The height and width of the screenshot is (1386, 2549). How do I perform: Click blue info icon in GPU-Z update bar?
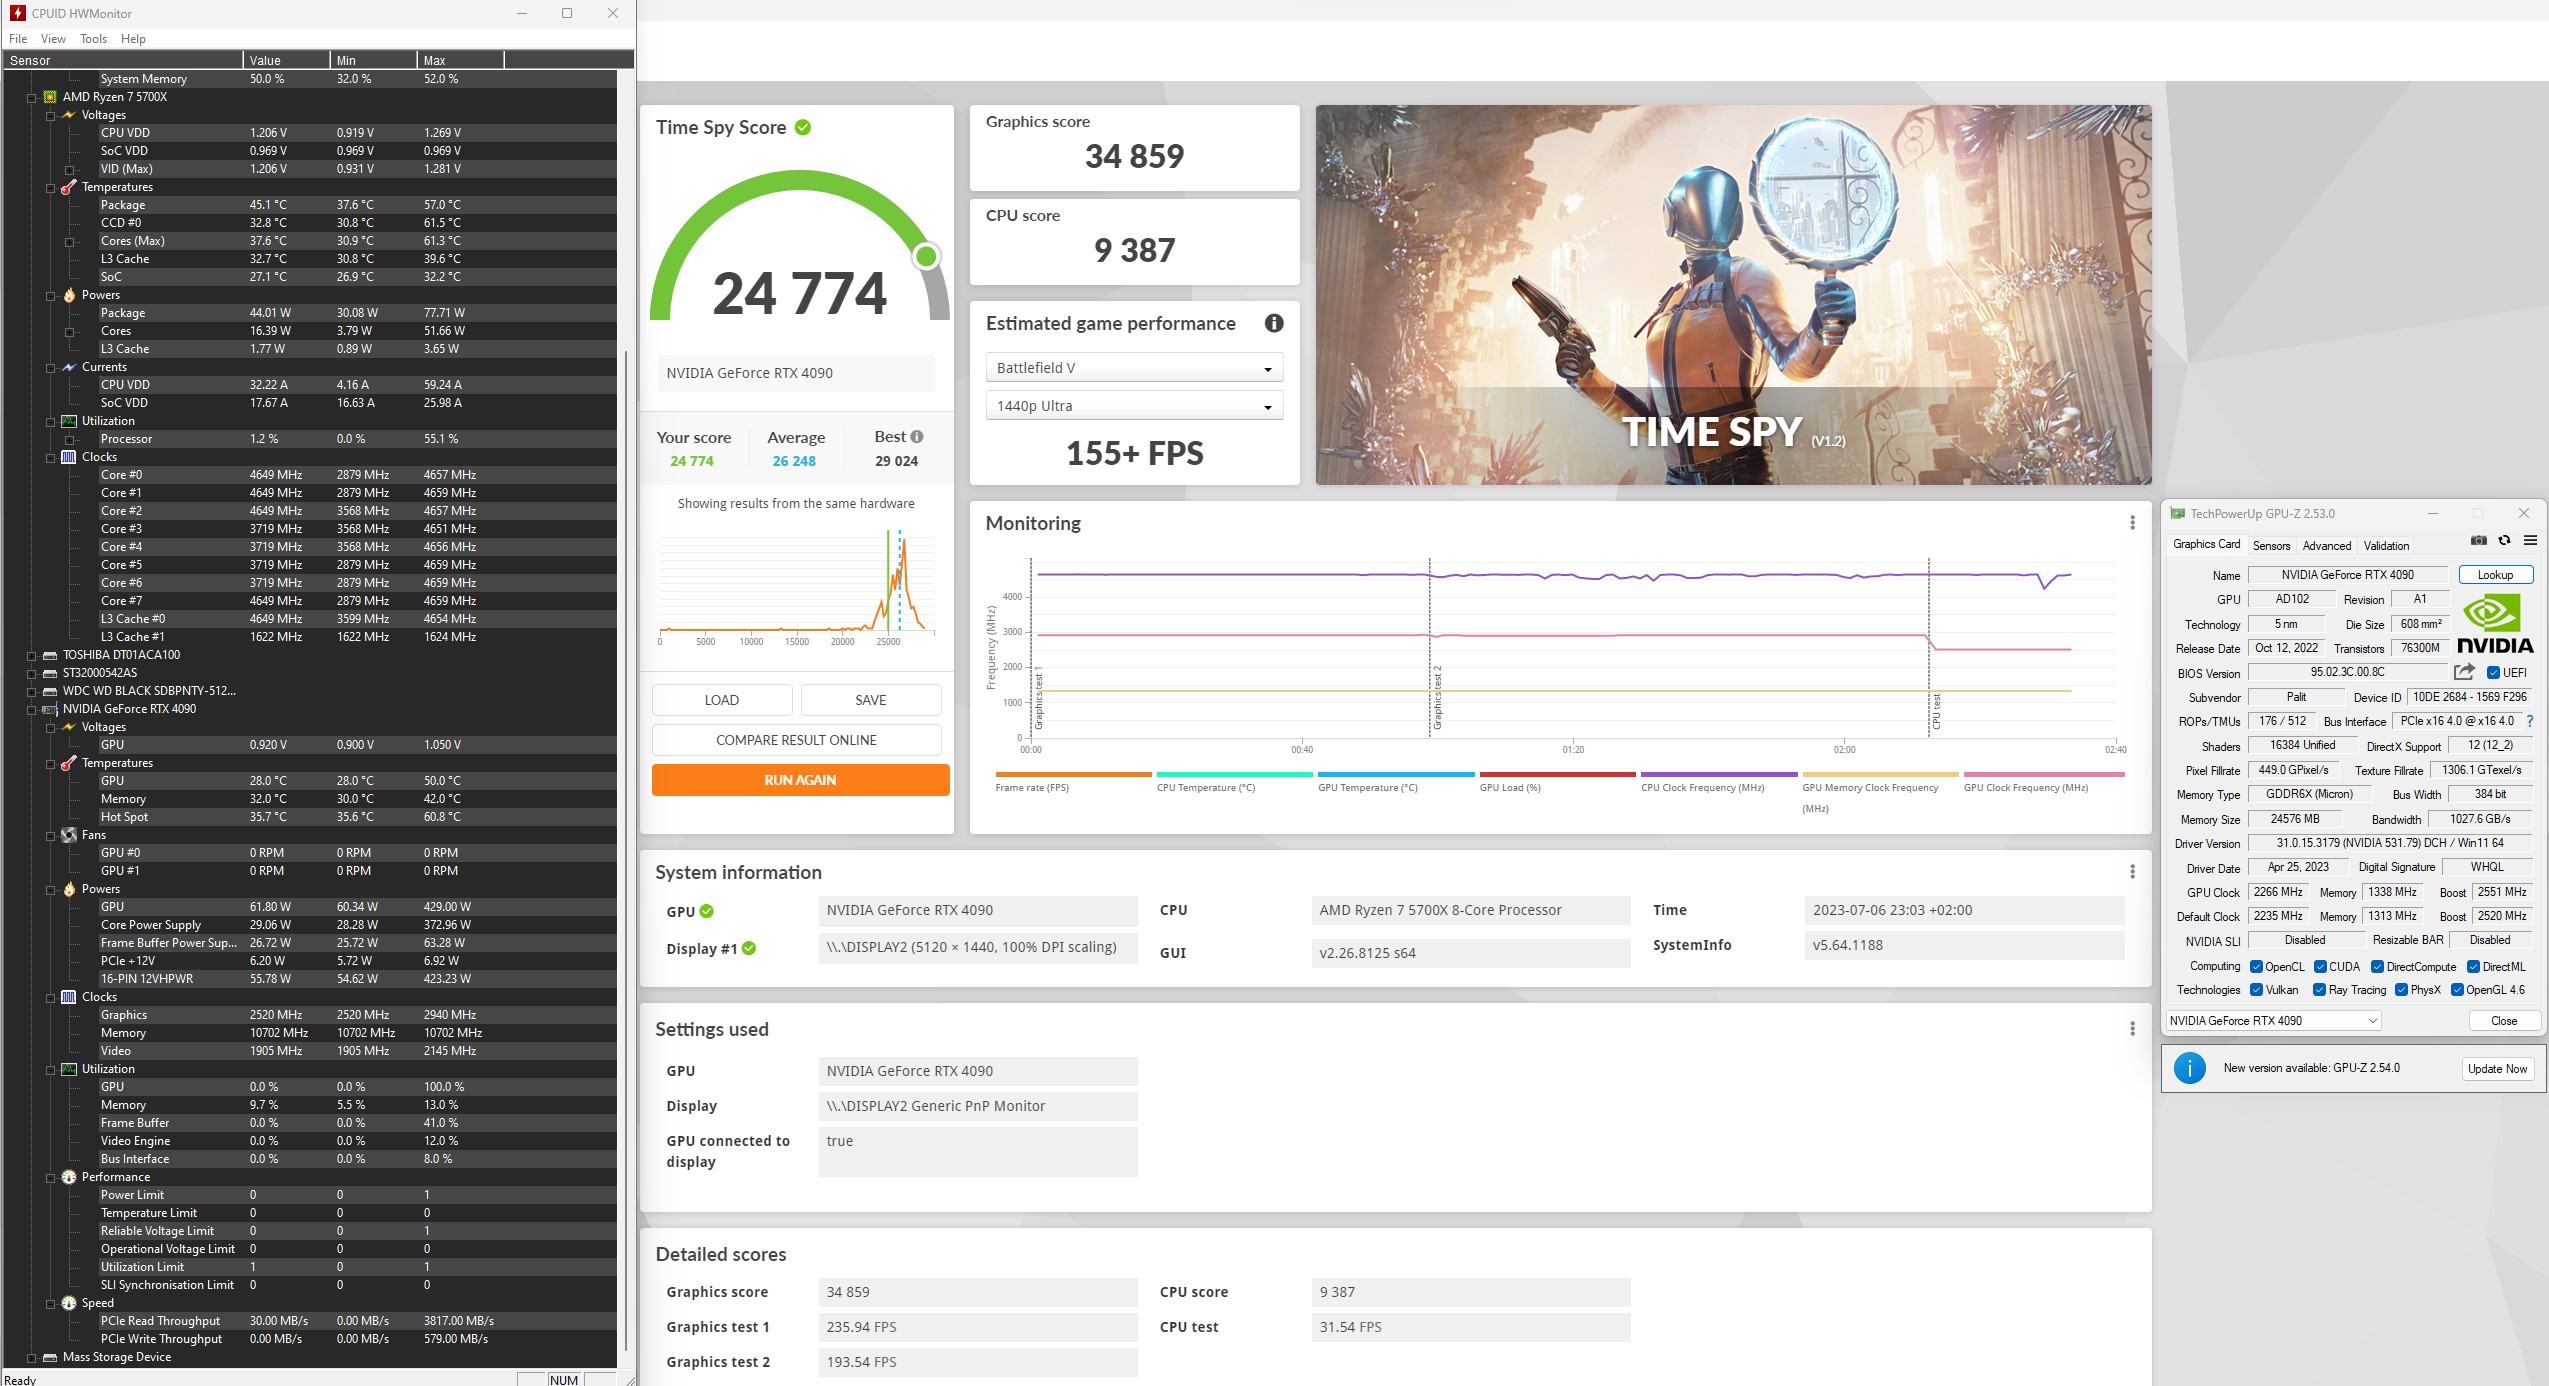[x=2189, y=1068]
